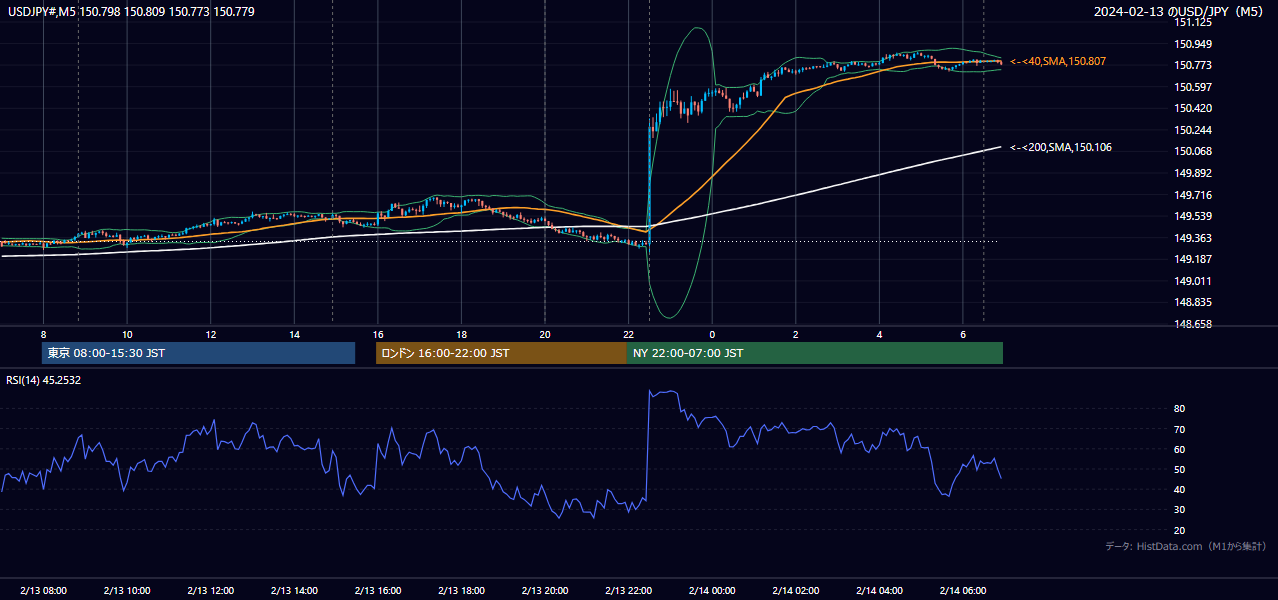The width and height of the screenshot is (1278, 600).
Task: Click price axis value 150.597
Action: click(1192, 87)
